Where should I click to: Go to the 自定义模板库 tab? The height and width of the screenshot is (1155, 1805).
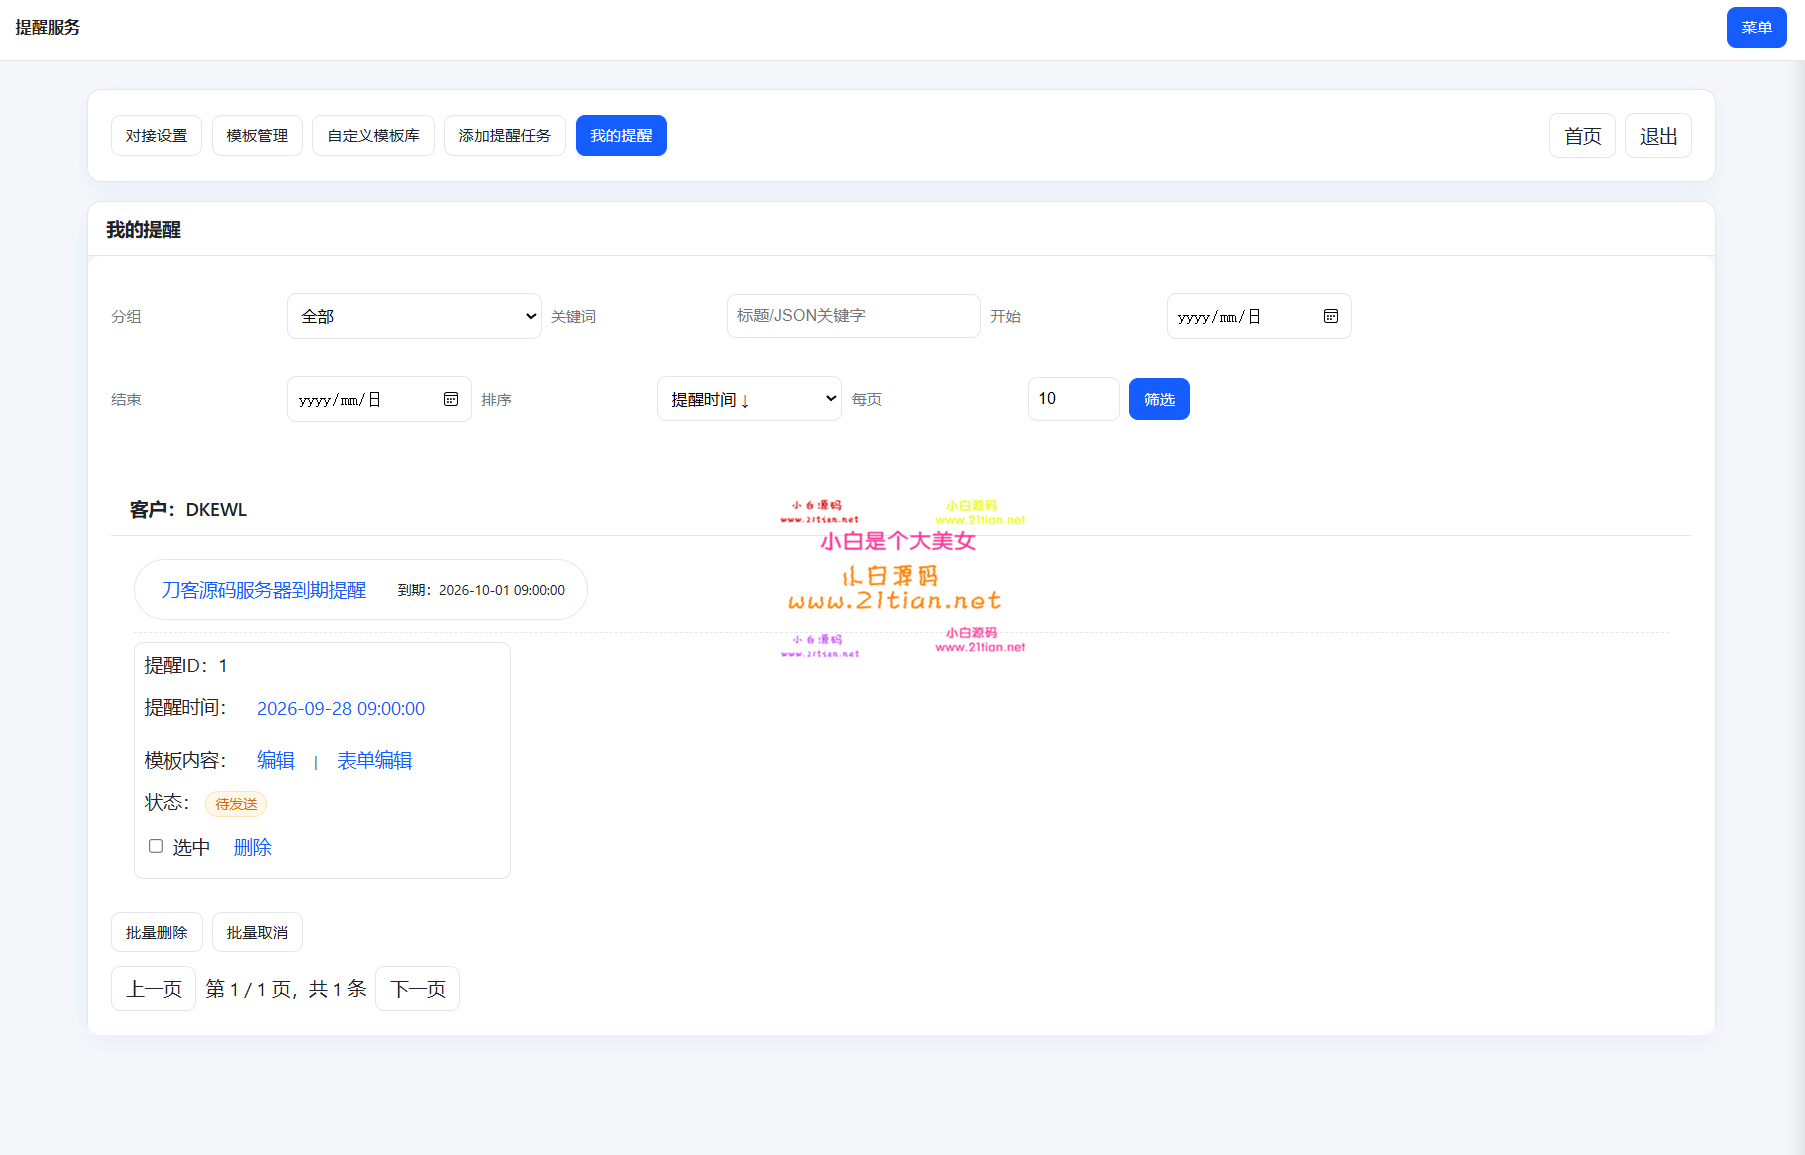373,136
